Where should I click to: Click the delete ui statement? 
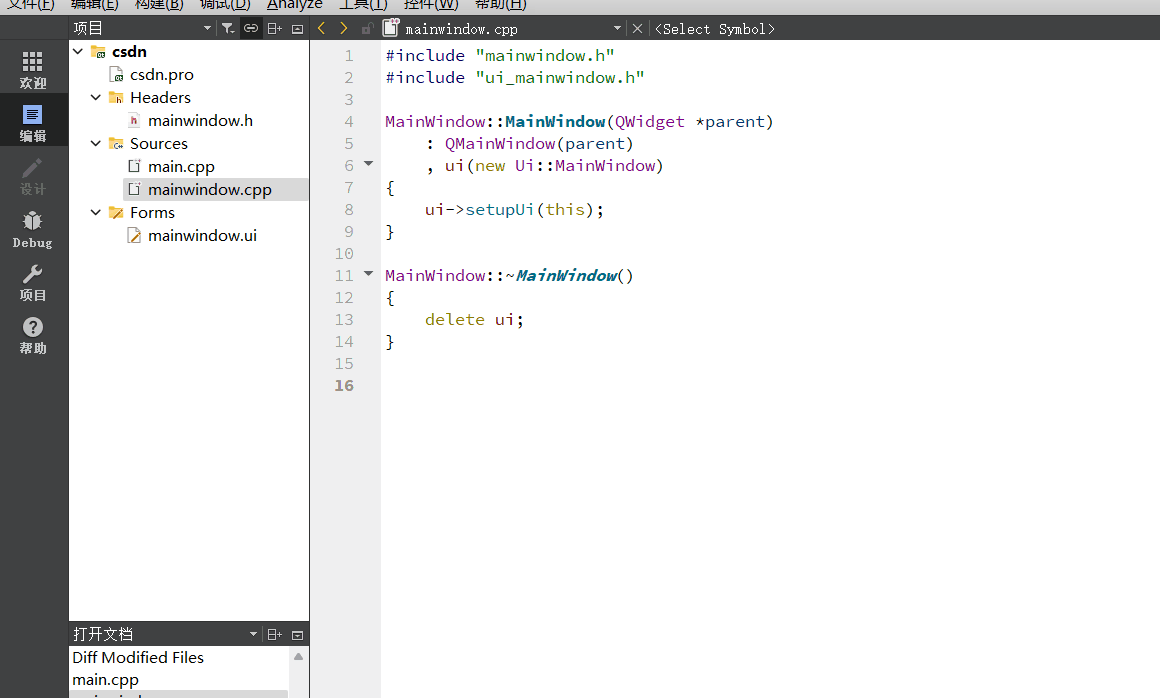(474, 319)
